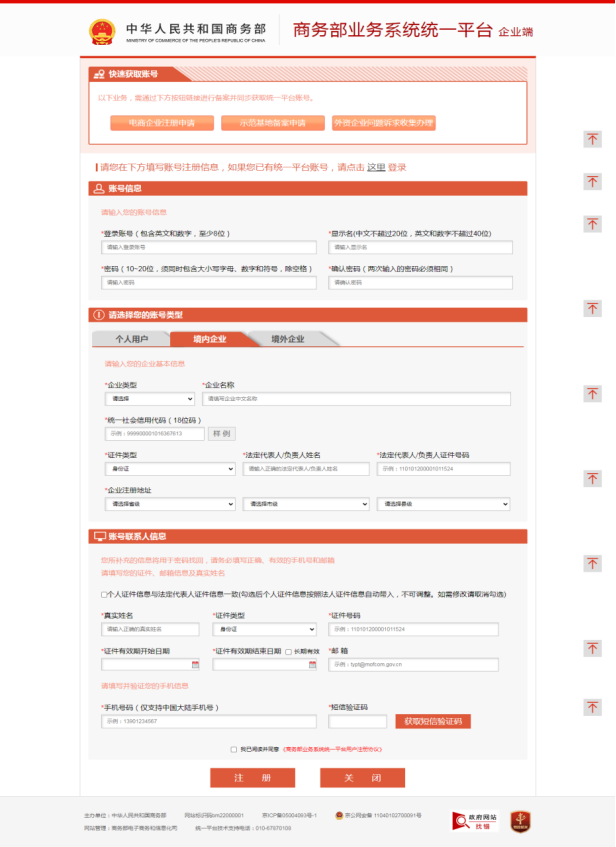Image resolution: width=616 pixels, height=847 pixels.
Task: Check 个人证件信息与法定代表人证件信息一致 box
Action: tap(103, 594)
